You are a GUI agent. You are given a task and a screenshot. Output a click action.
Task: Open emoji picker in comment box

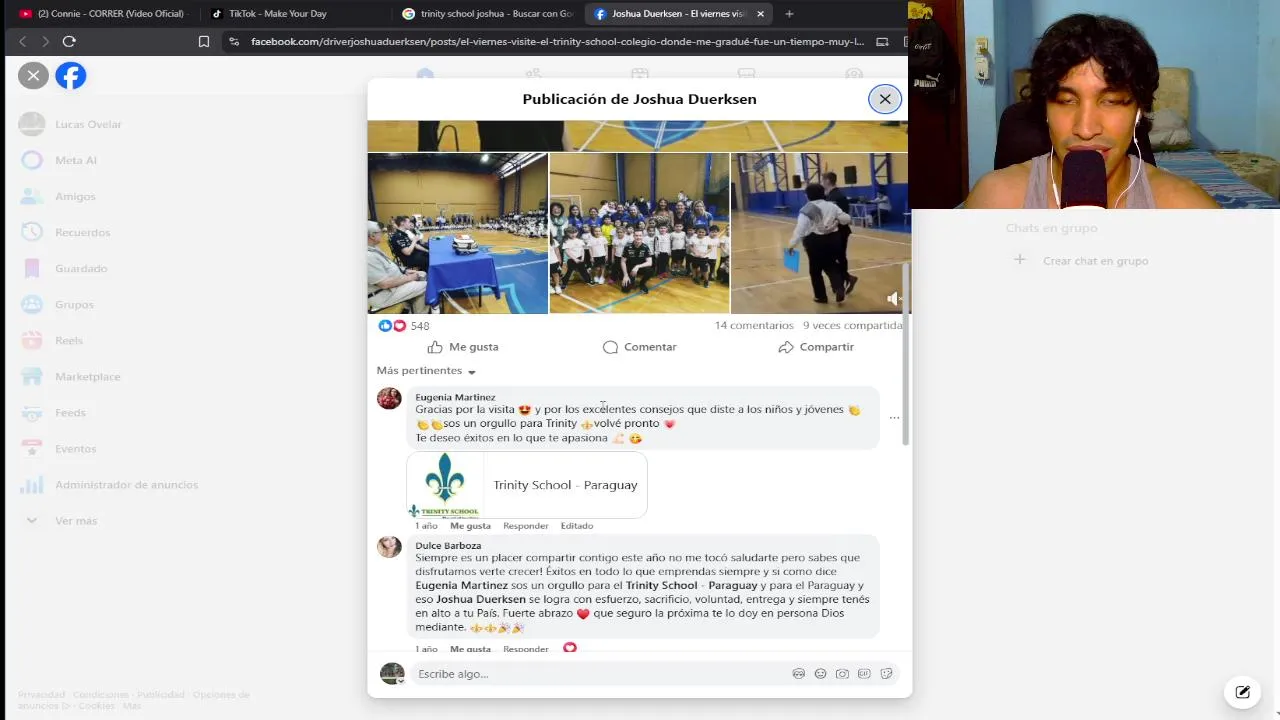coord(820,674)
